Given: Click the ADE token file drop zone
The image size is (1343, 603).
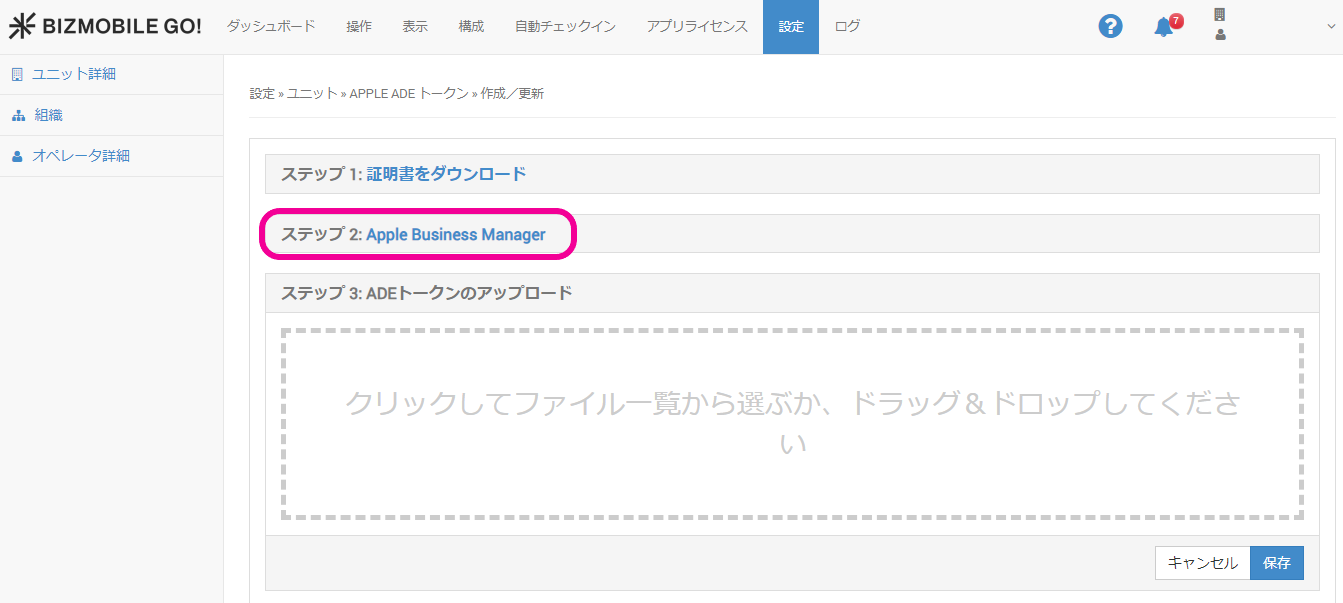Looking at the screenshot, I should (792, 424).
